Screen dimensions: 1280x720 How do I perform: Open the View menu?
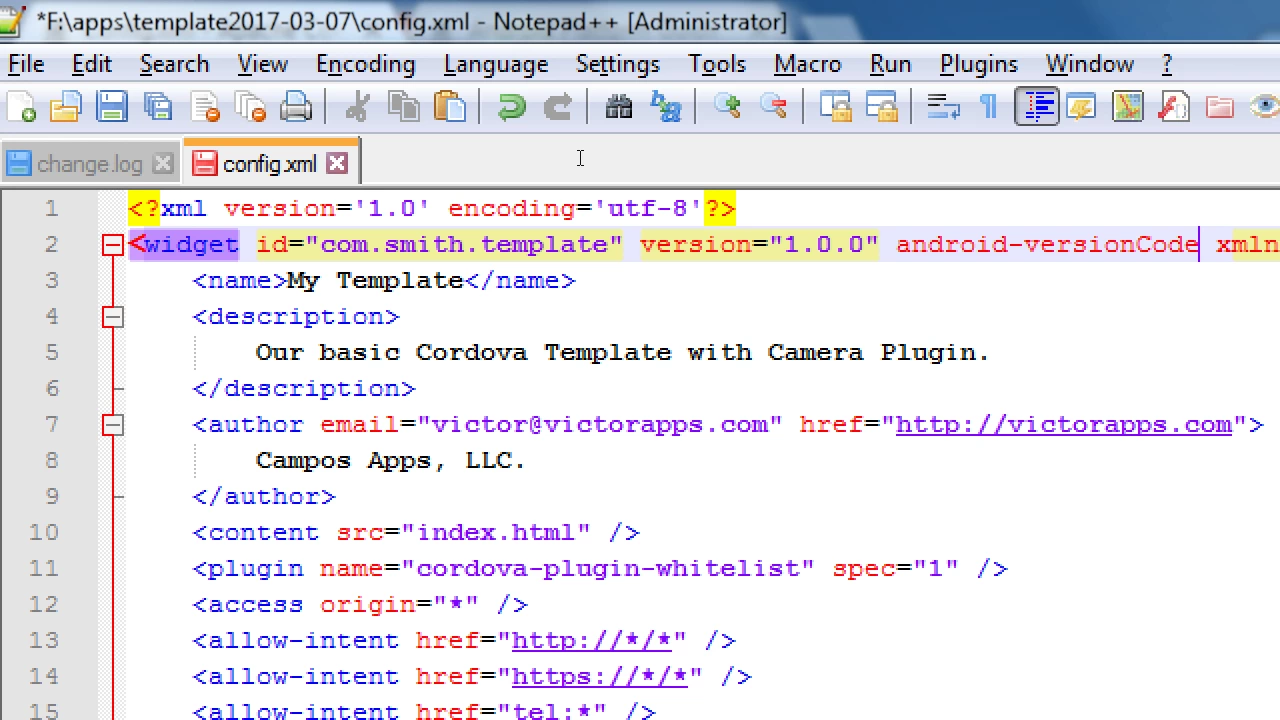[x=263, y=64]
